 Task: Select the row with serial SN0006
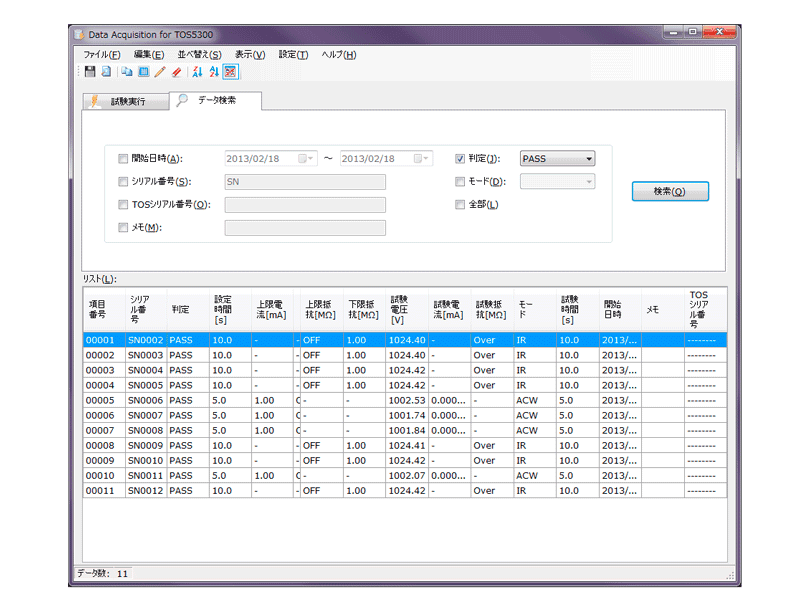tap(405, 401)
